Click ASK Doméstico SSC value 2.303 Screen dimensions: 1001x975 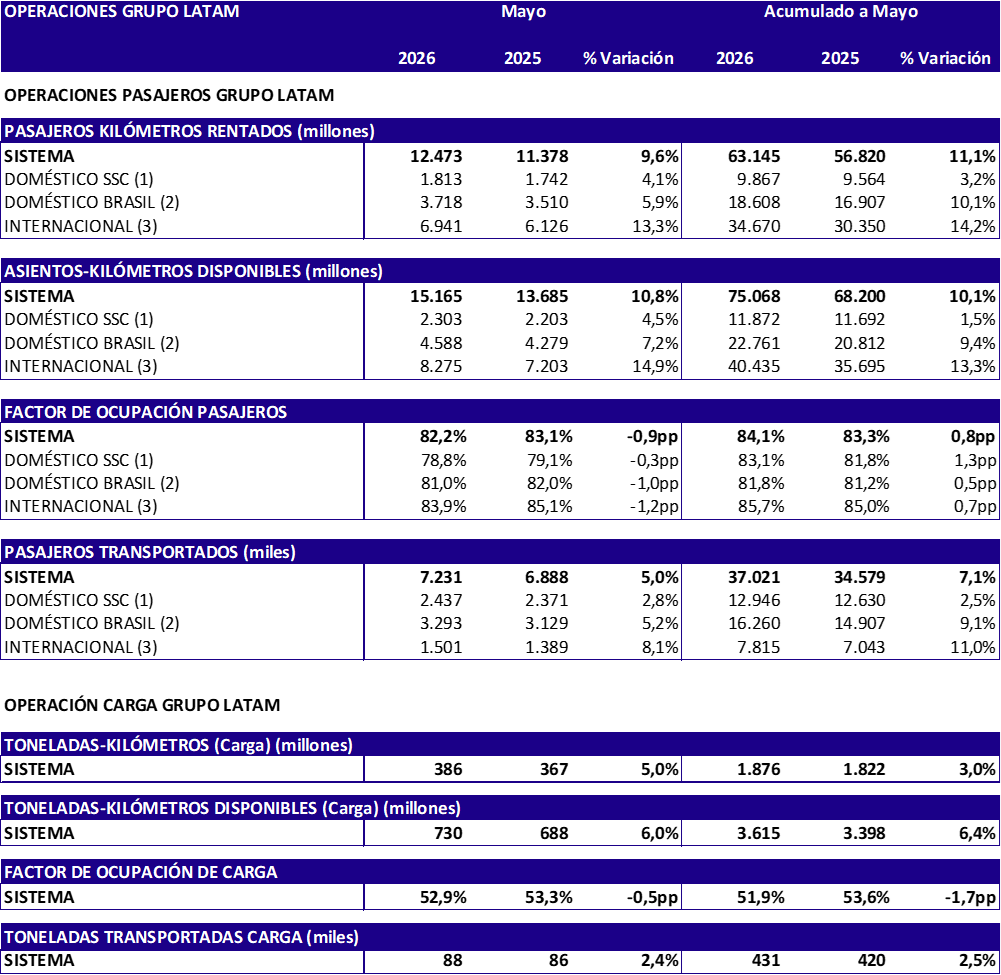pos(441,319)
